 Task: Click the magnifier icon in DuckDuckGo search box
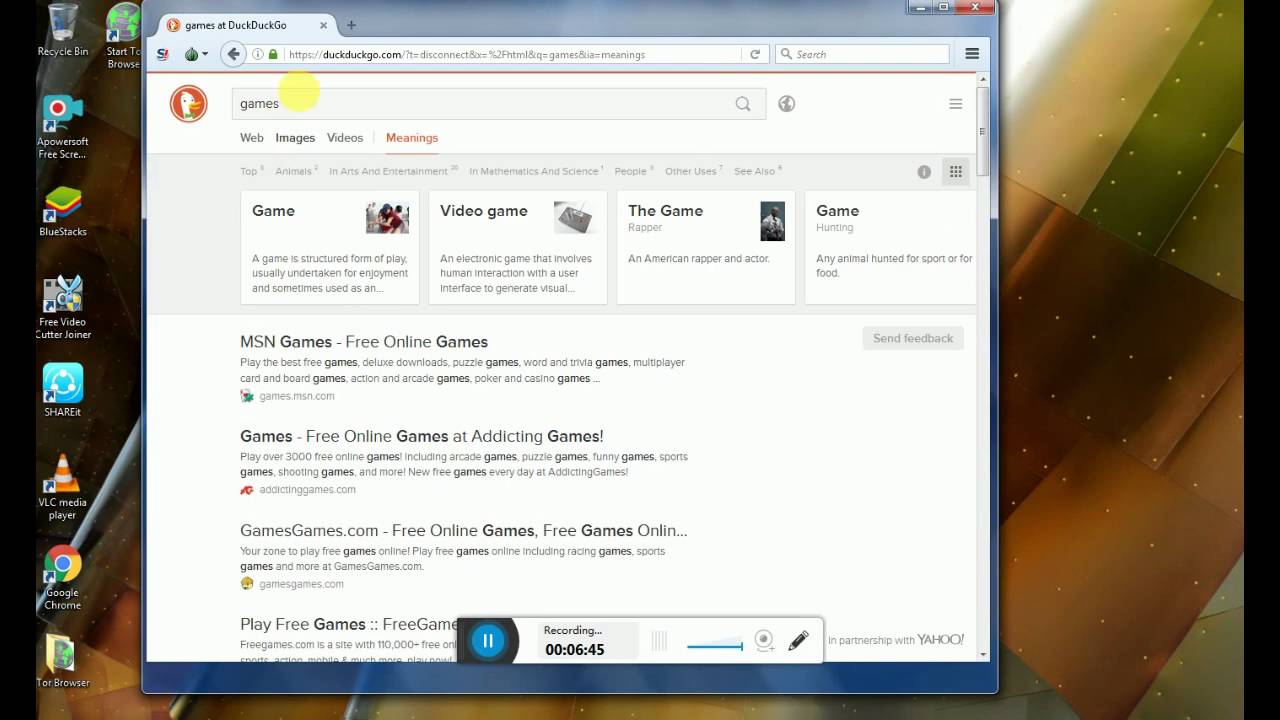pyautogui.click(x=743, y=104)
